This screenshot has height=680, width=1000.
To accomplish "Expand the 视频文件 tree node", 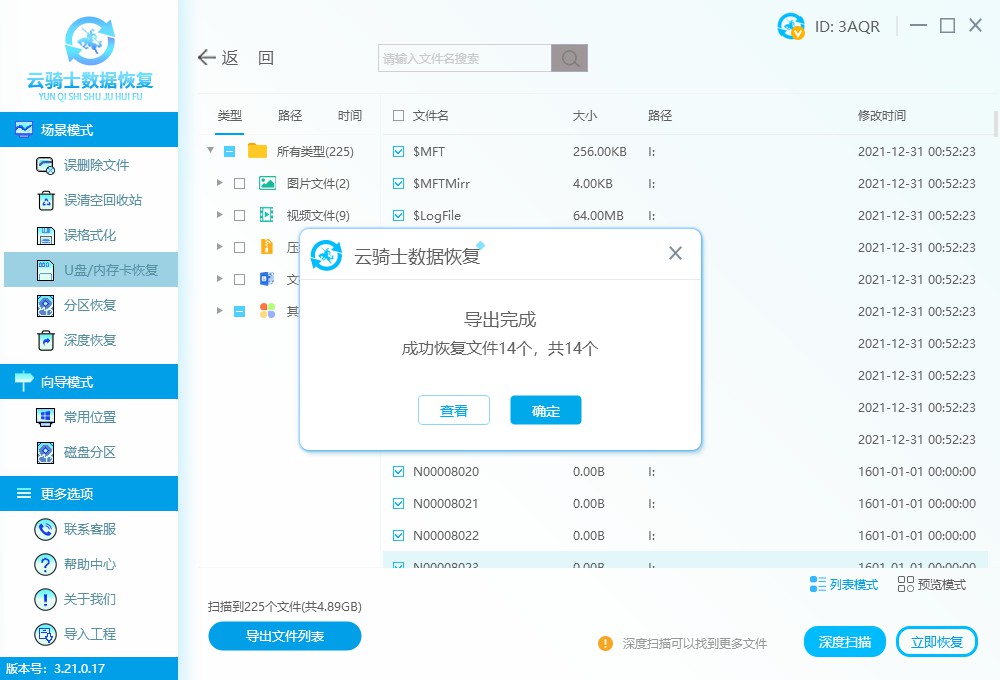I will coord(219,215).
